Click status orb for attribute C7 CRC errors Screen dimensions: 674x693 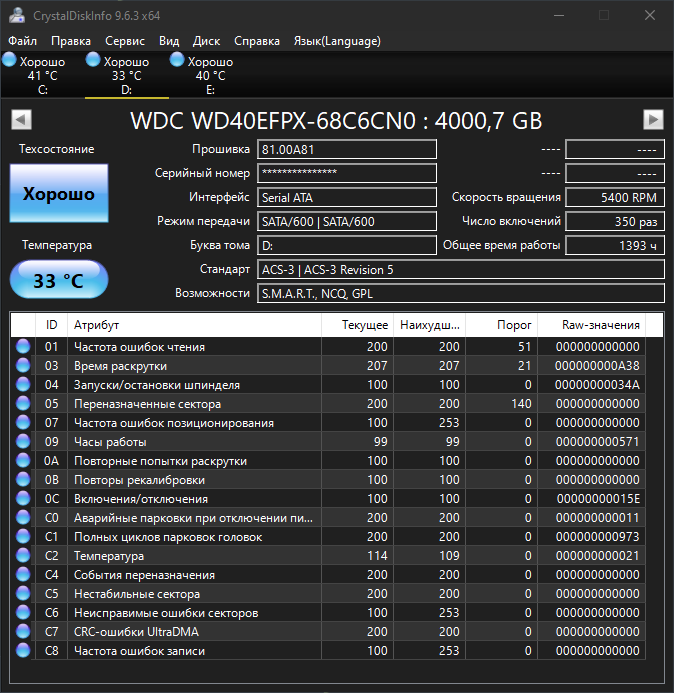pos(23,632)
